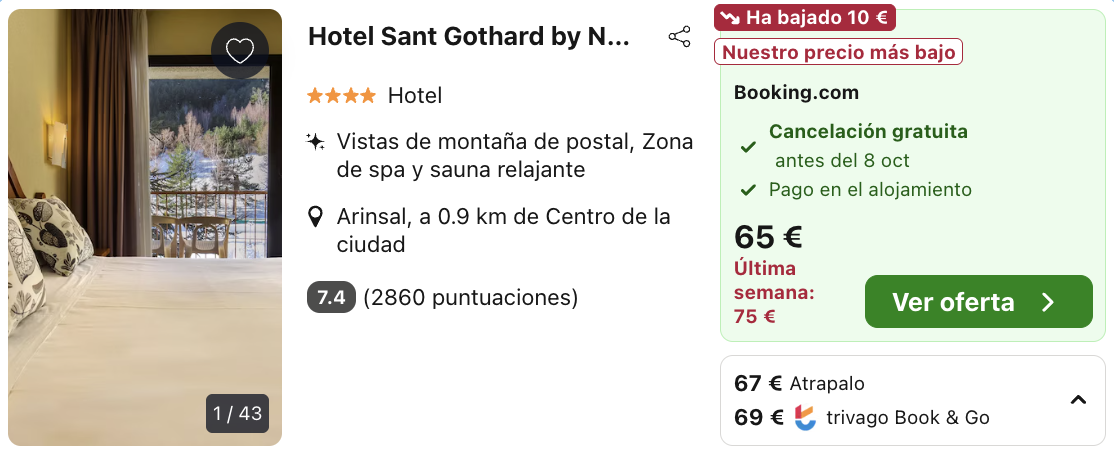This screenshot has width=1114, height=456.
Task: Click the location pin icon
Action: 316,217
